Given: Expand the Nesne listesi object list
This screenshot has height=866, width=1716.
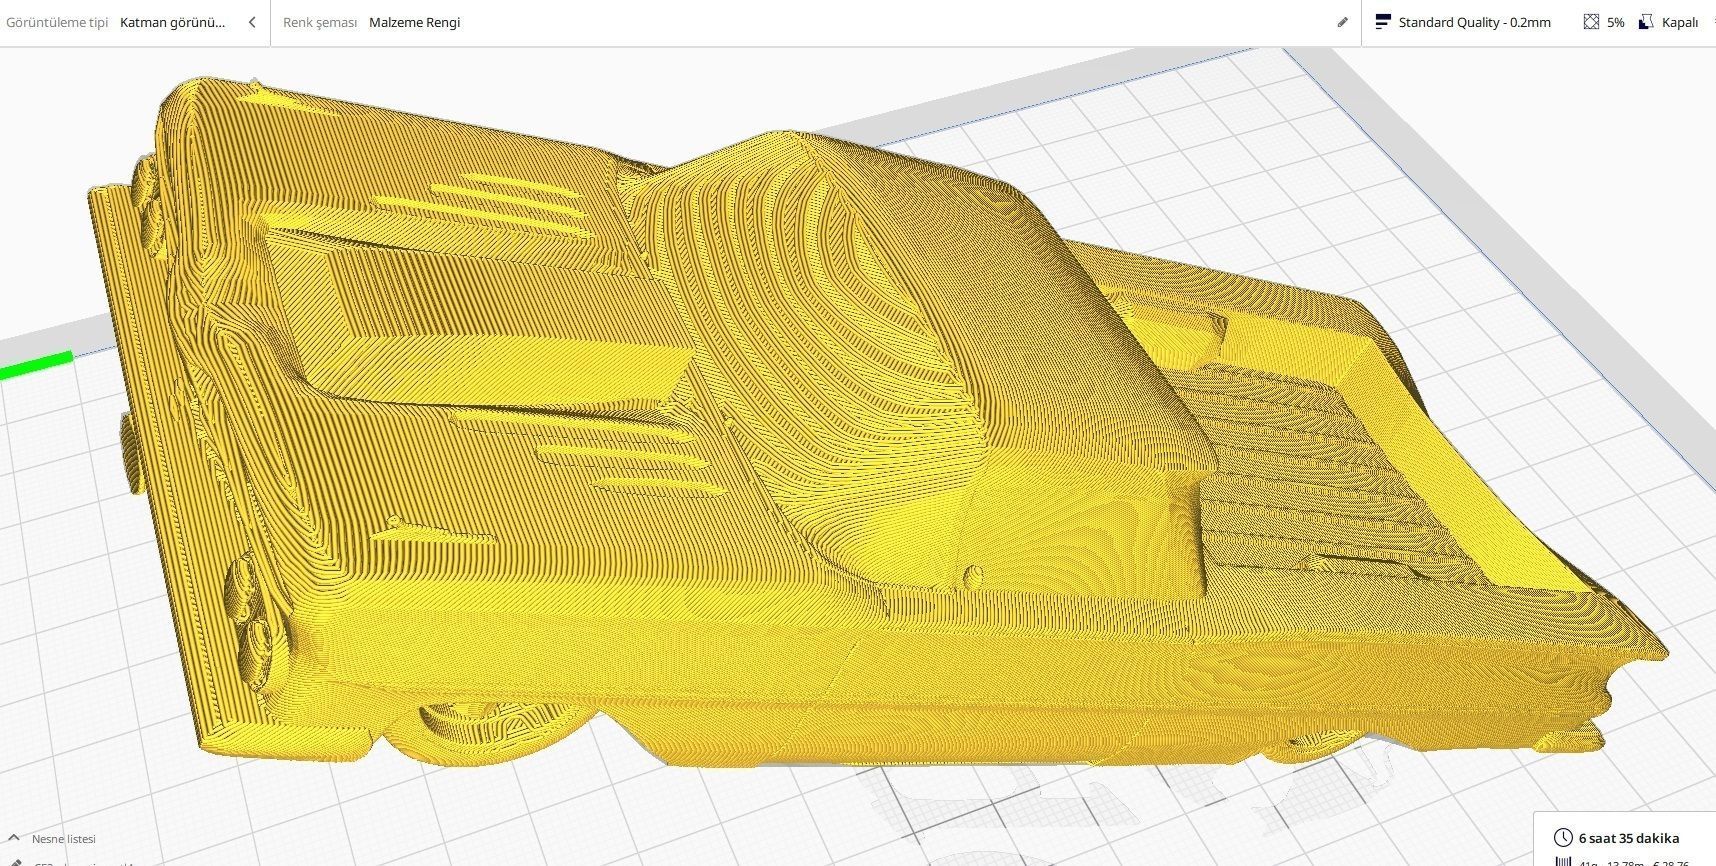Looking at the screenshot, I should pos(14,838).
